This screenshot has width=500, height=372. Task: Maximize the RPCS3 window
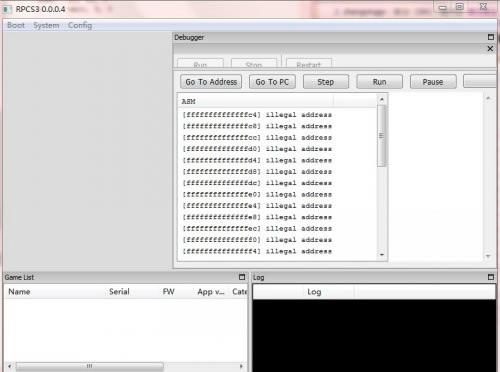pyautogui.click(x=460, y=7)
